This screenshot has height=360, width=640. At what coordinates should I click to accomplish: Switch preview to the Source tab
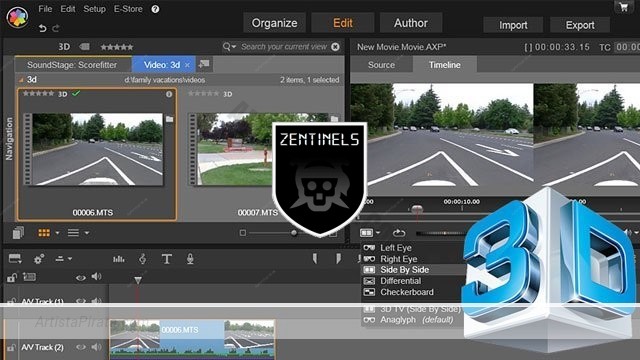coord(381,65)
